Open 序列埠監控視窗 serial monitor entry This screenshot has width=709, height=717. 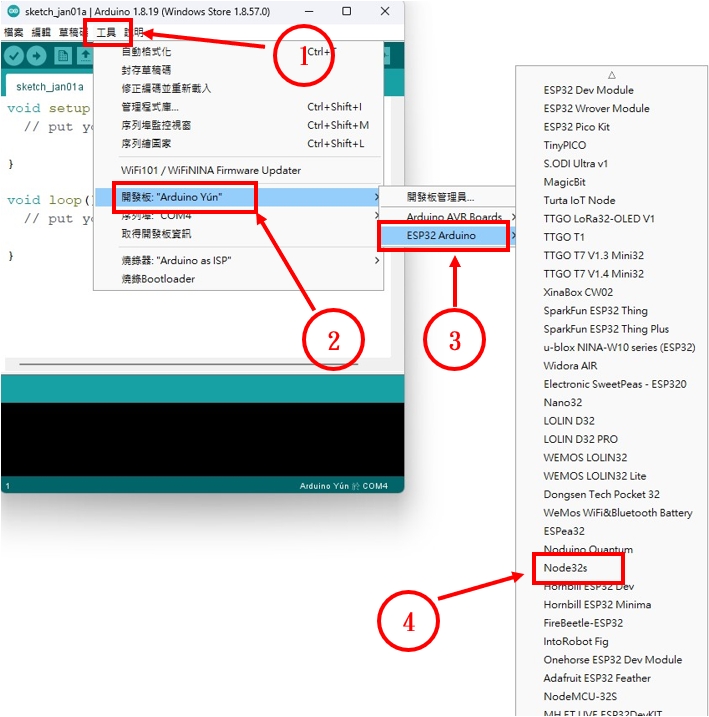tap(238, 125)
